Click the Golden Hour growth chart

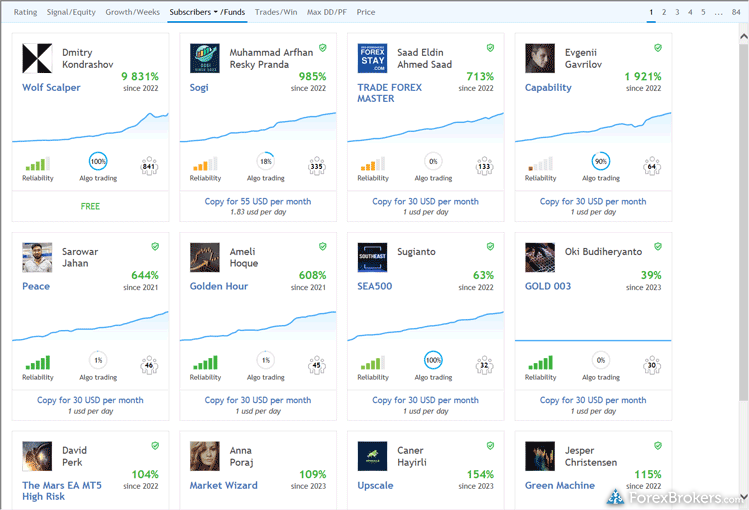[258, 321]
